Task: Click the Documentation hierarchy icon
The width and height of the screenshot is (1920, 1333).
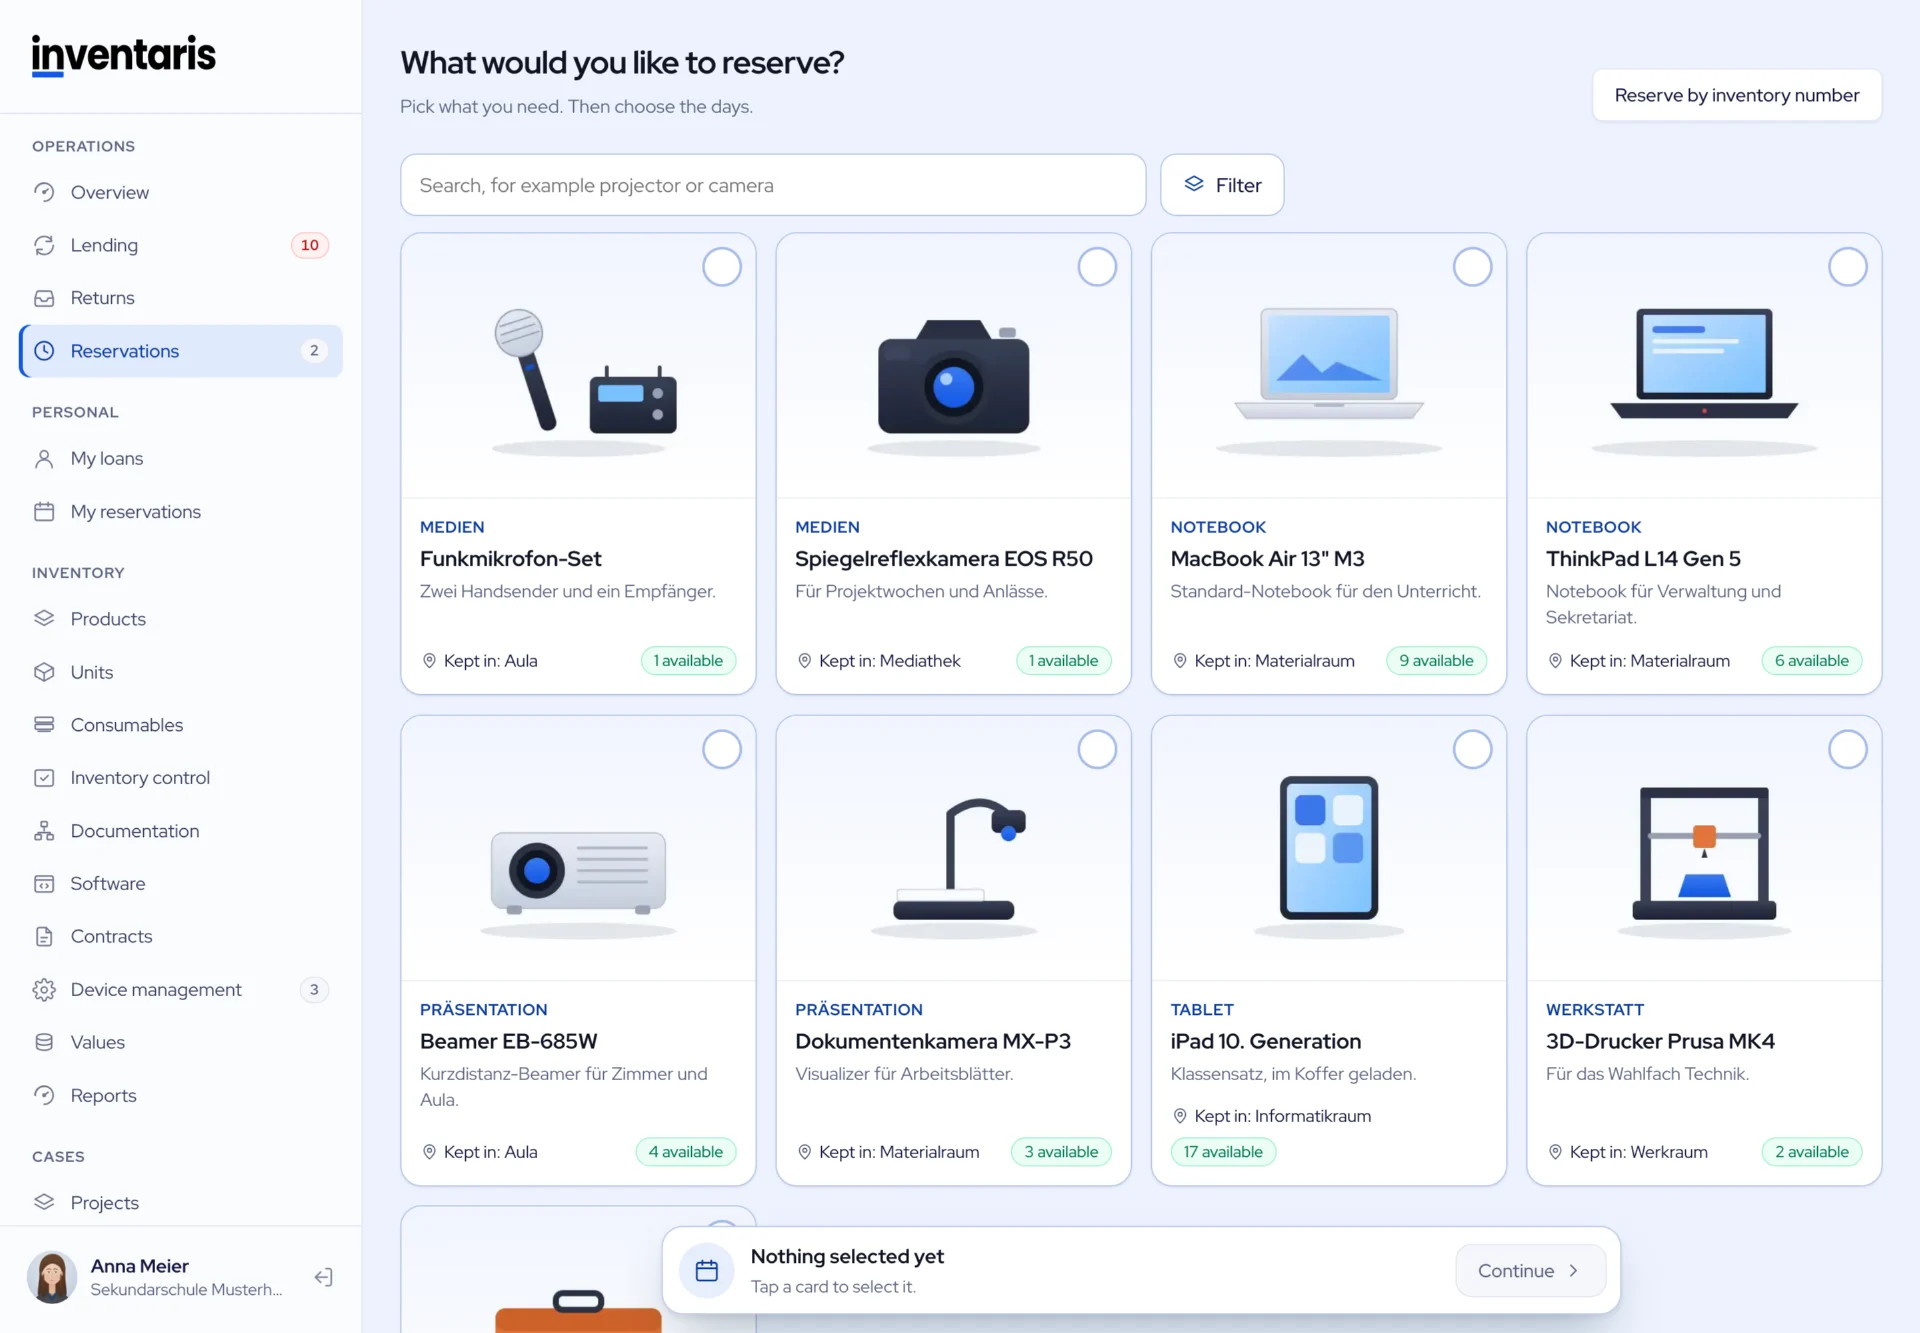Action: coord(44,831)
